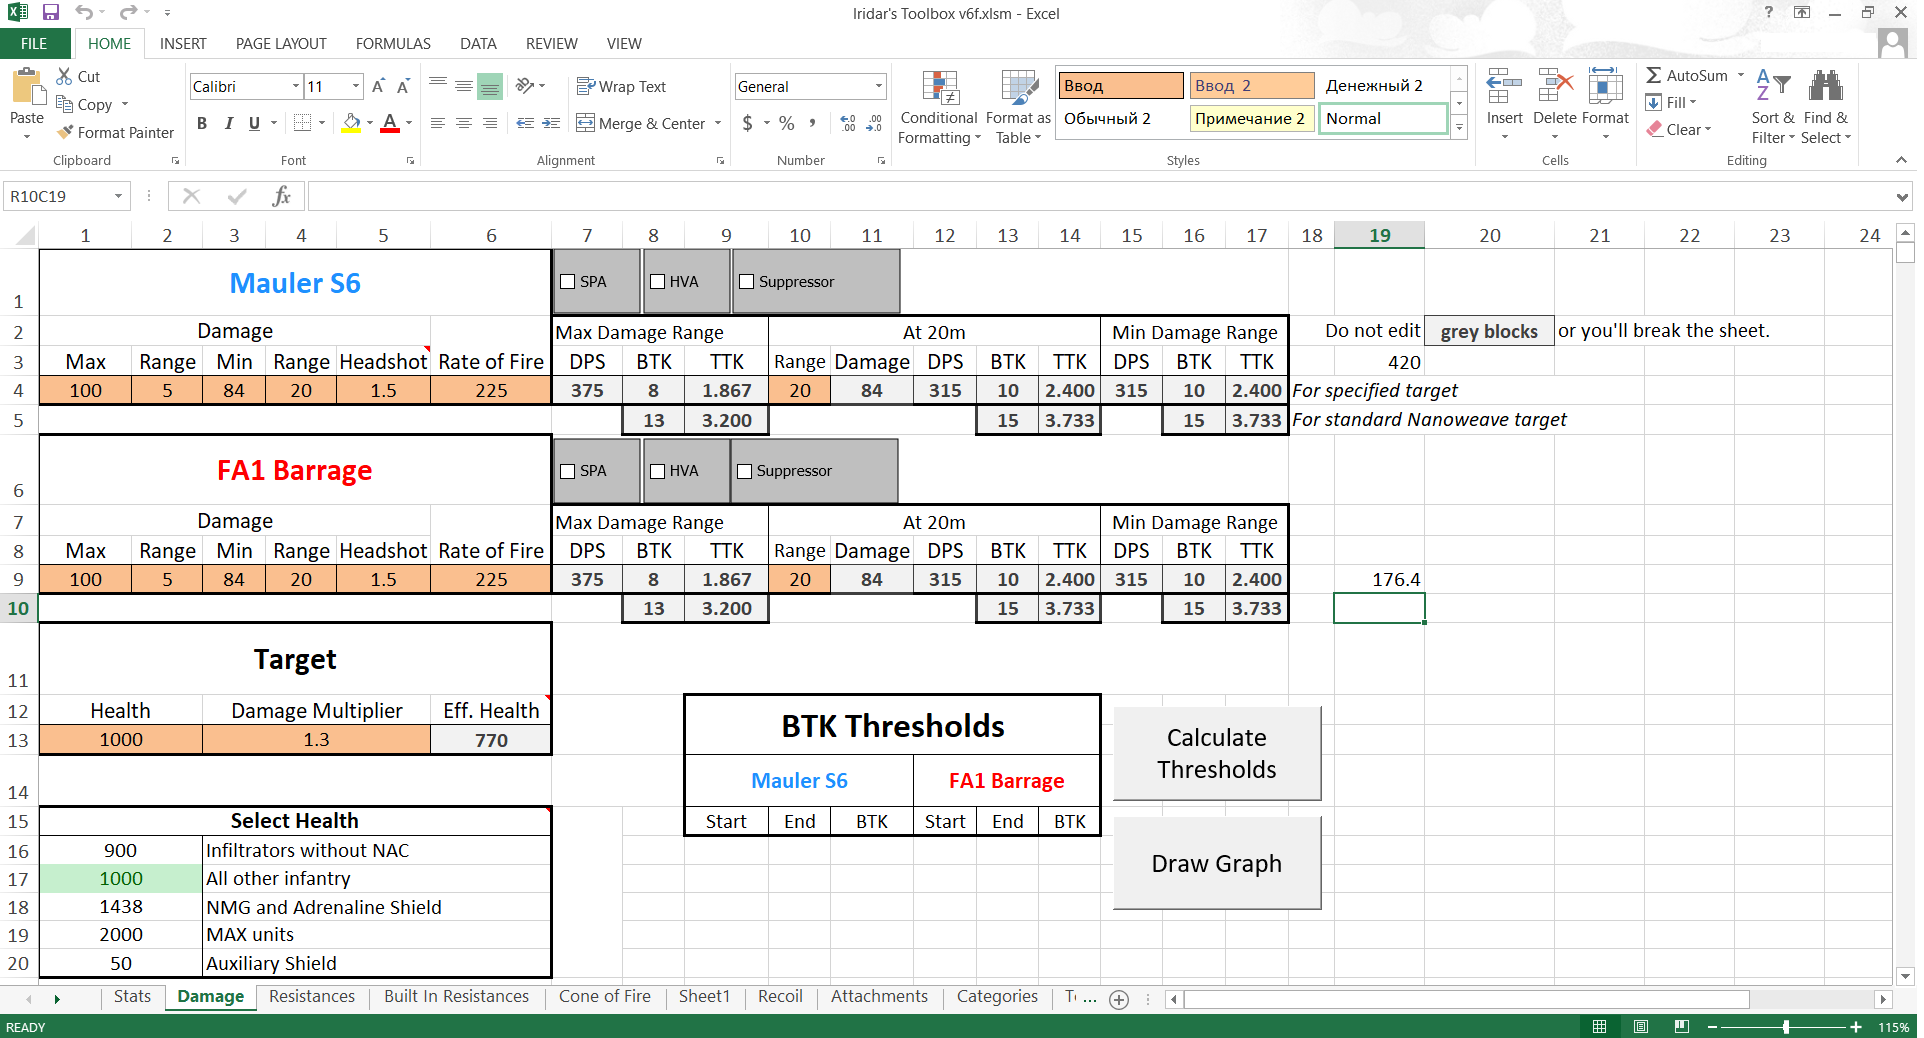Select the Target Health cell 1000
Screen dimensions: 1924x1038
(x=121, y=740)
